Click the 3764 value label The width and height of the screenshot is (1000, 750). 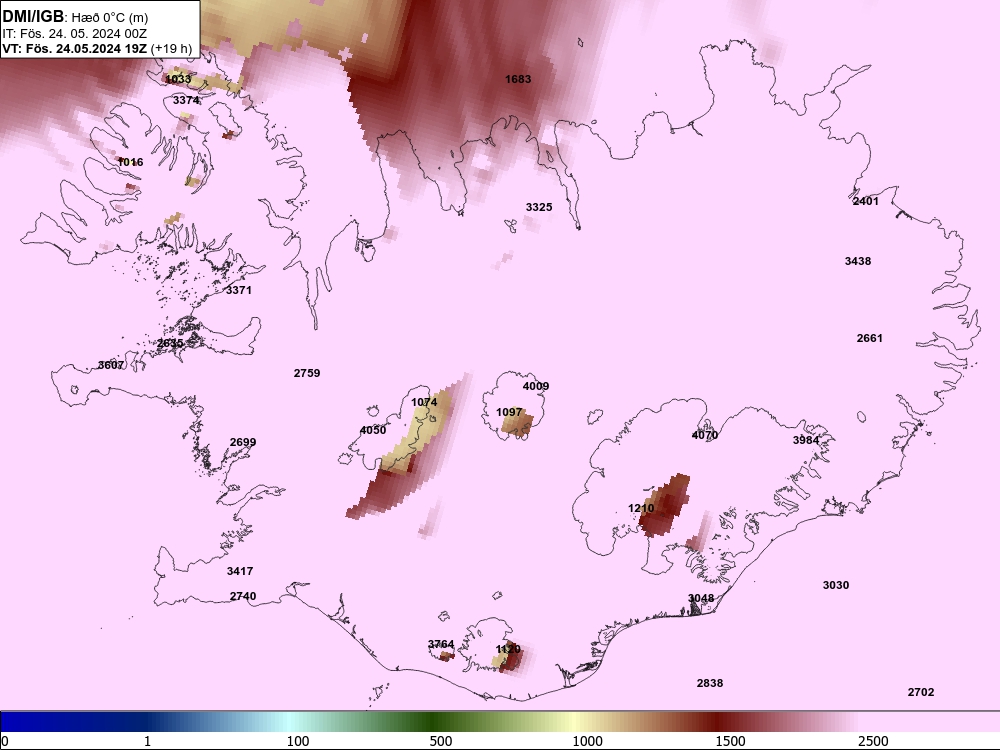441,645
